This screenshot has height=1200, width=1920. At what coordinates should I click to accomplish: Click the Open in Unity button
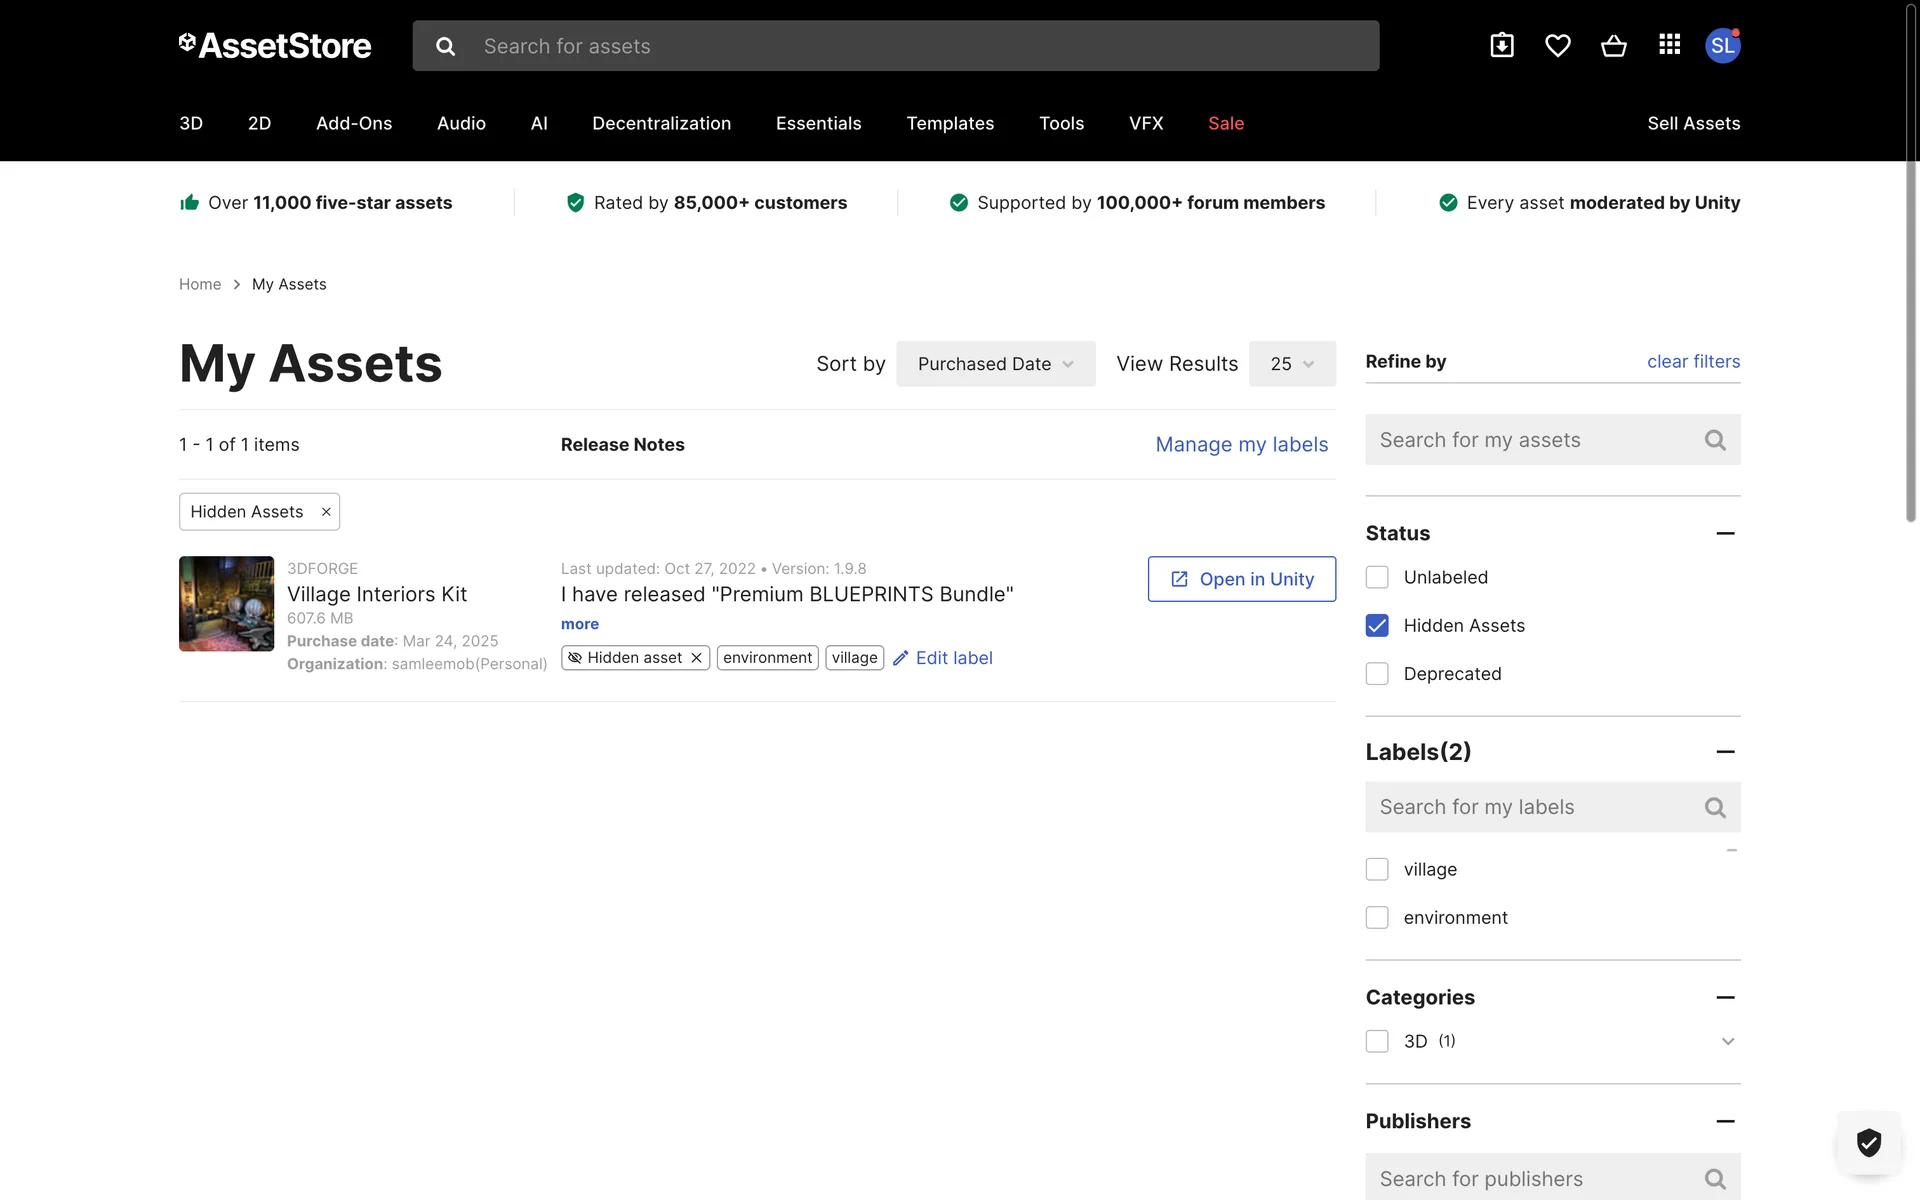click(1241, 579)
